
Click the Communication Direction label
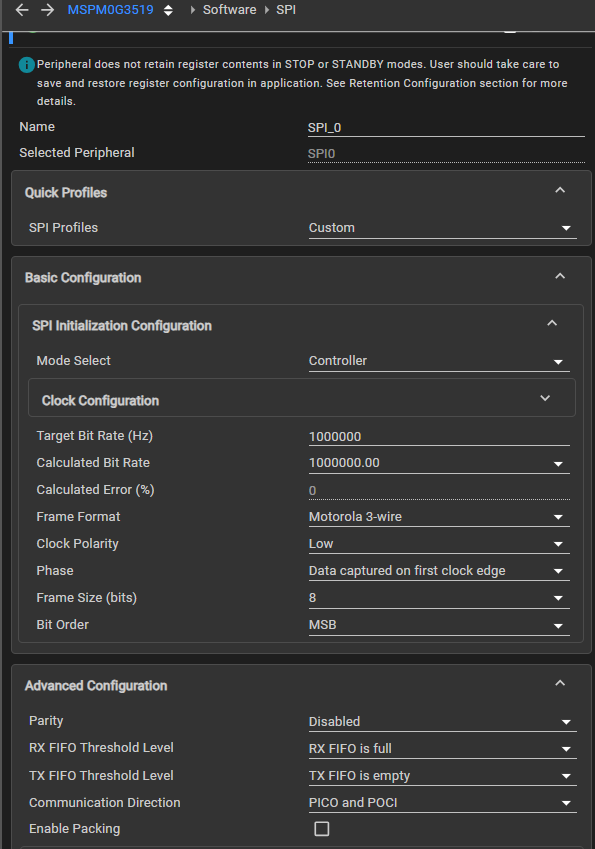pos(104,802)
